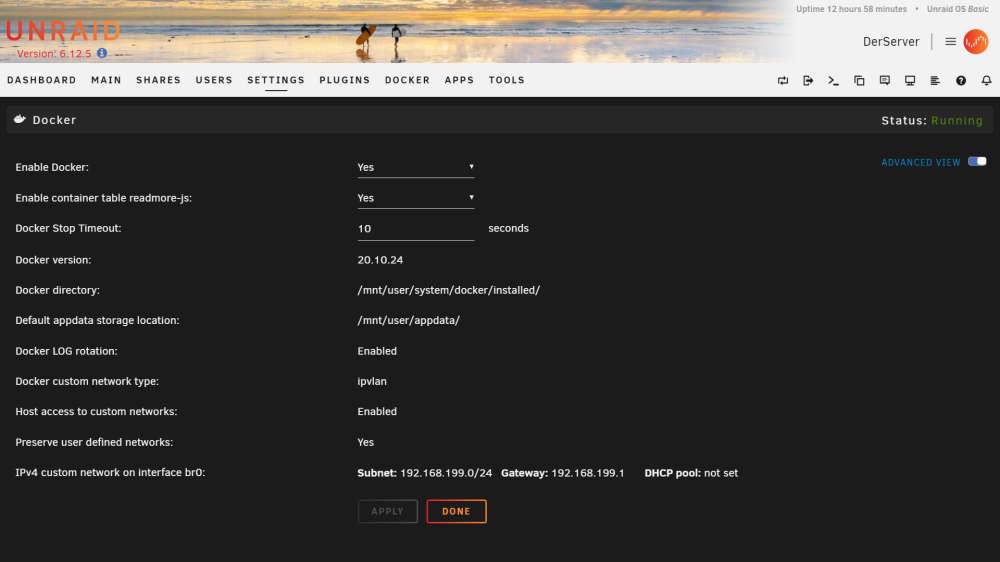Open the Main menu

click(x=106, y=80)
